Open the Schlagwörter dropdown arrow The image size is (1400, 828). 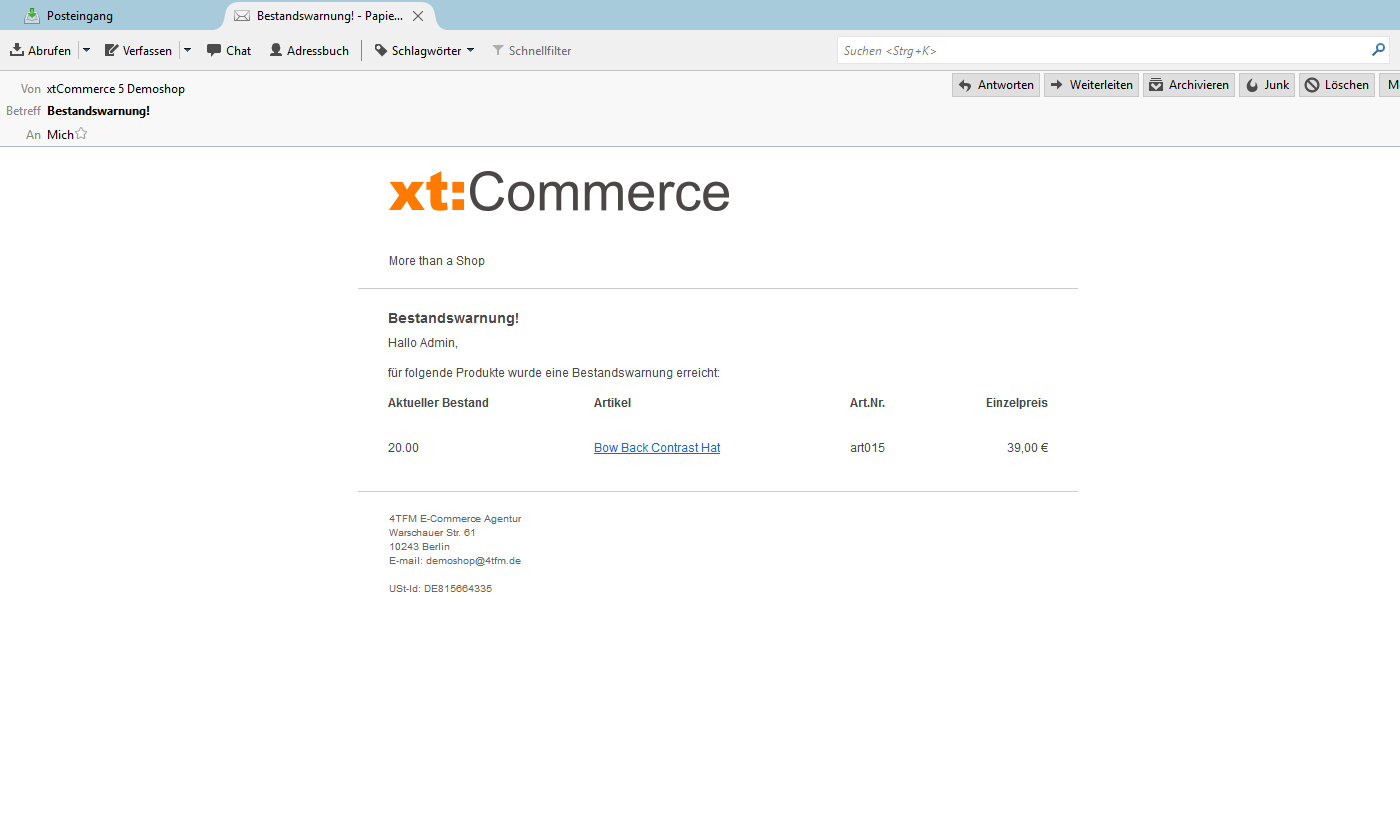point(470,50)
